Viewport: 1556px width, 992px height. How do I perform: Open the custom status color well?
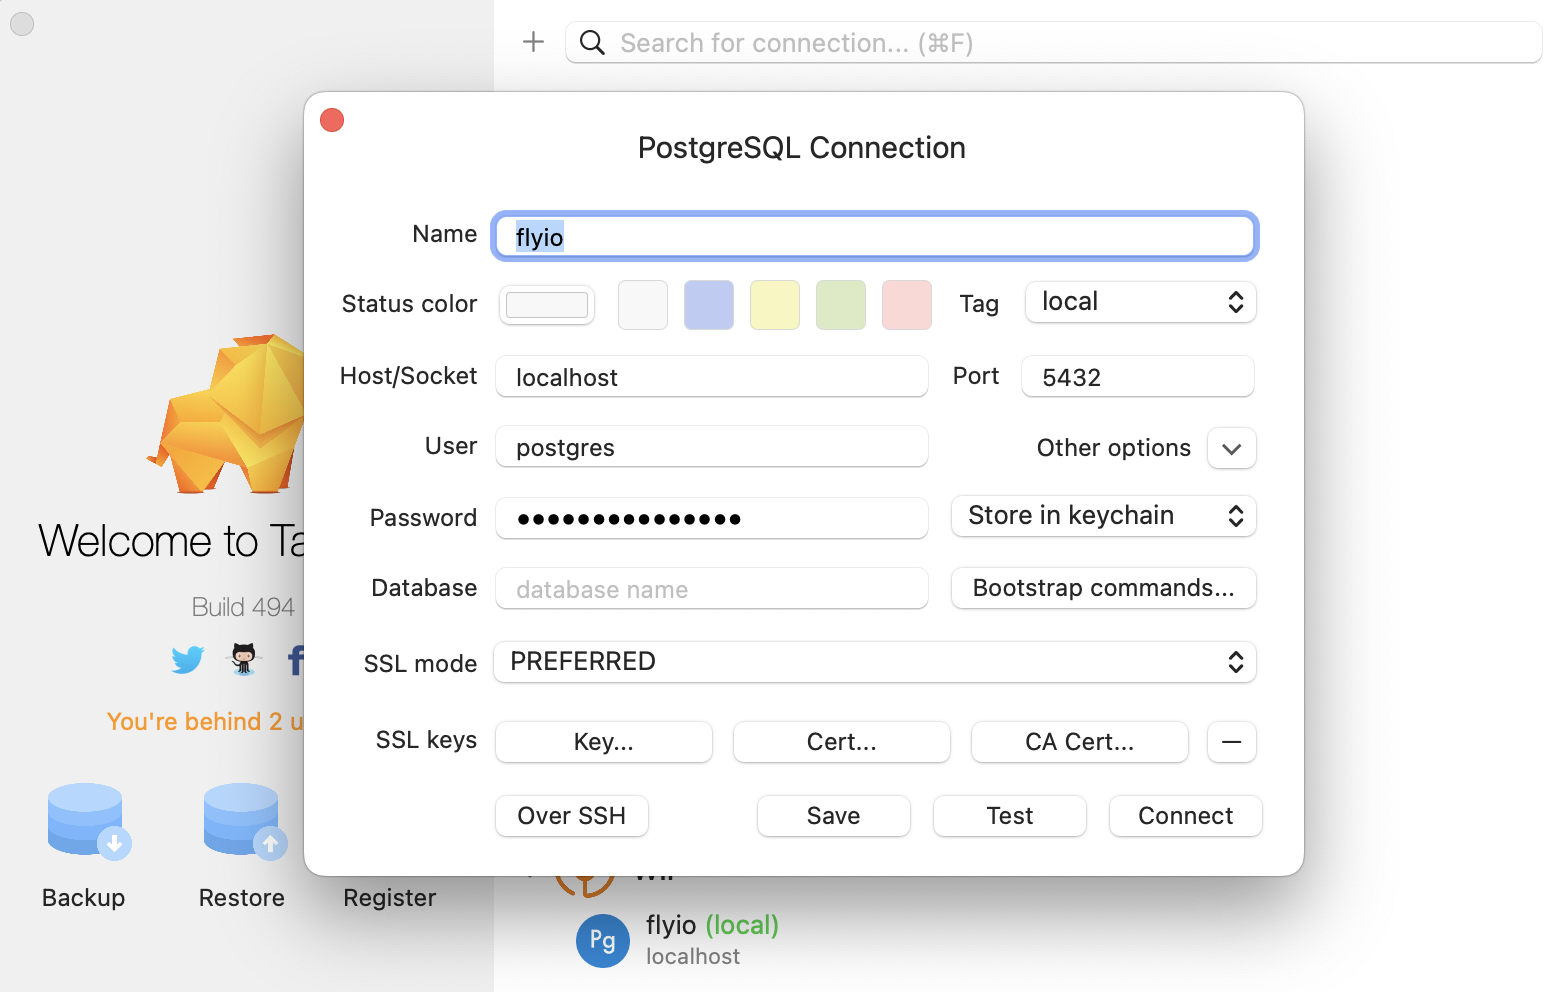point(547,305)
